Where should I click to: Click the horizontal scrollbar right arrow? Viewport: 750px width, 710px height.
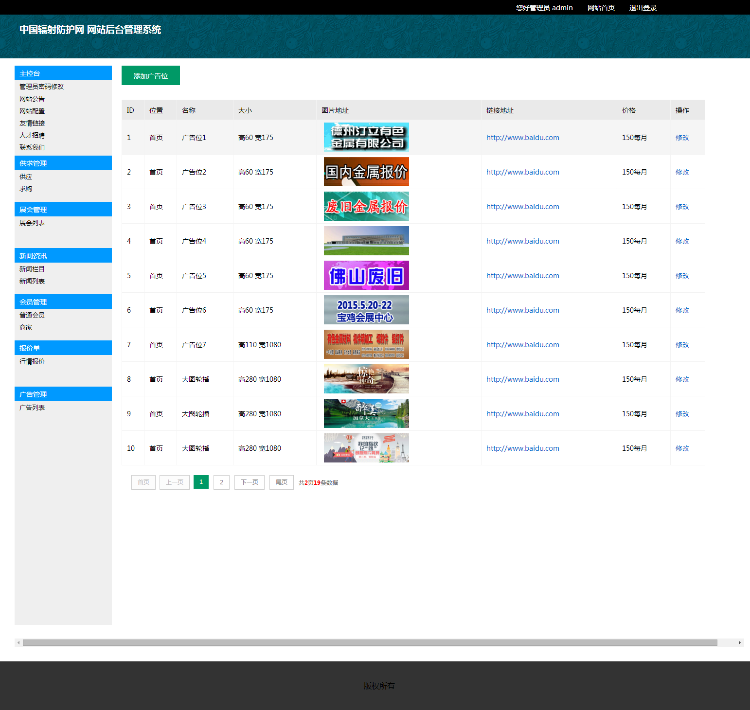[740, 642]
